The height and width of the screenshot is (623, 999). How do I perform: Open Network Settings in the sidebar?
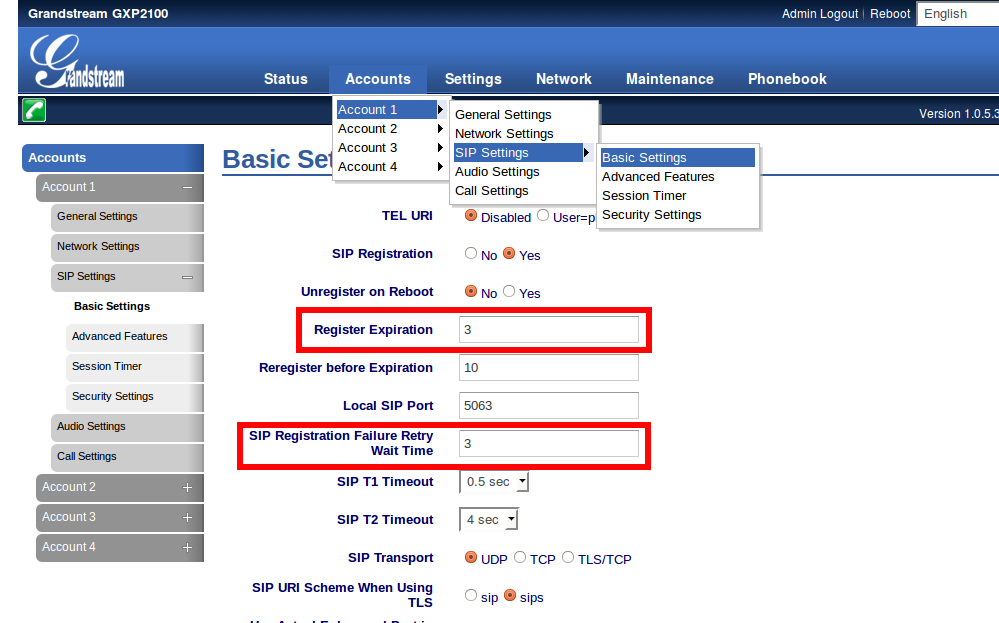127,247
